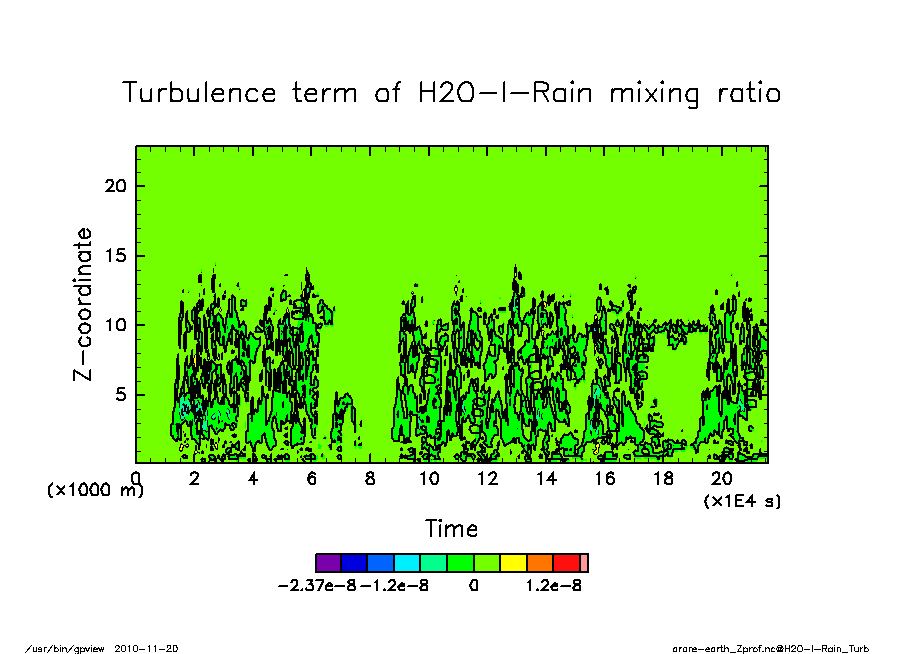Screen dimensions: 904x654
Task: Click the arare-earth_Zprof.nc file name text
Action: coord(724,649)
